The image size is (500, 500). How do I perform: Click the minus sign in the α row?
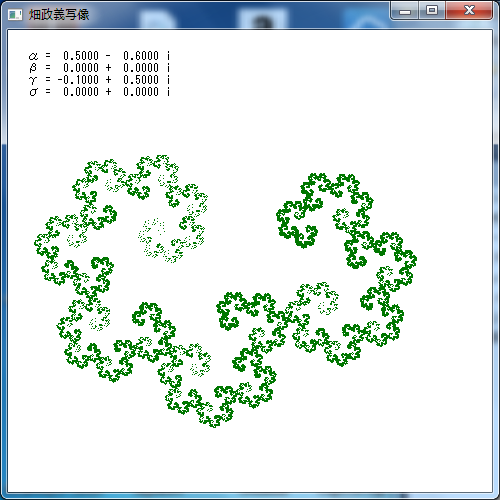[108, 56]
